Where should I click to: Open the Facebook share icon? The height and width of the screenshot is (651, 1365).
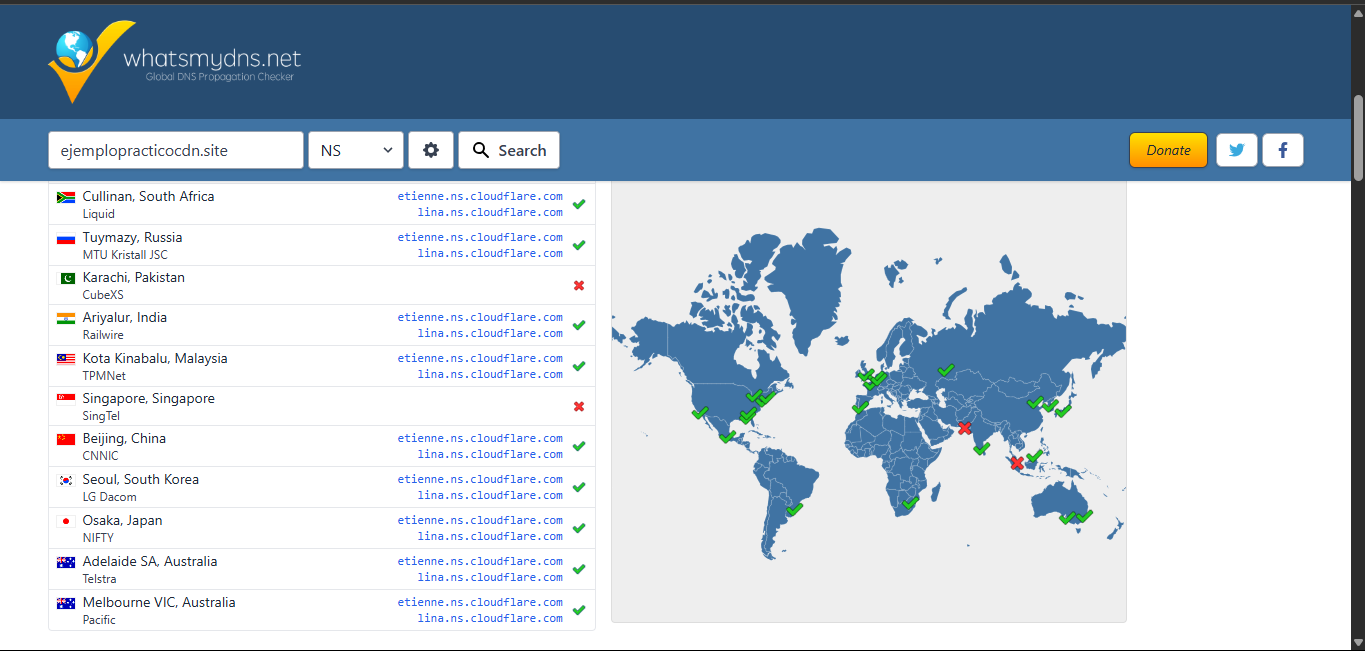coord(1283,150)
